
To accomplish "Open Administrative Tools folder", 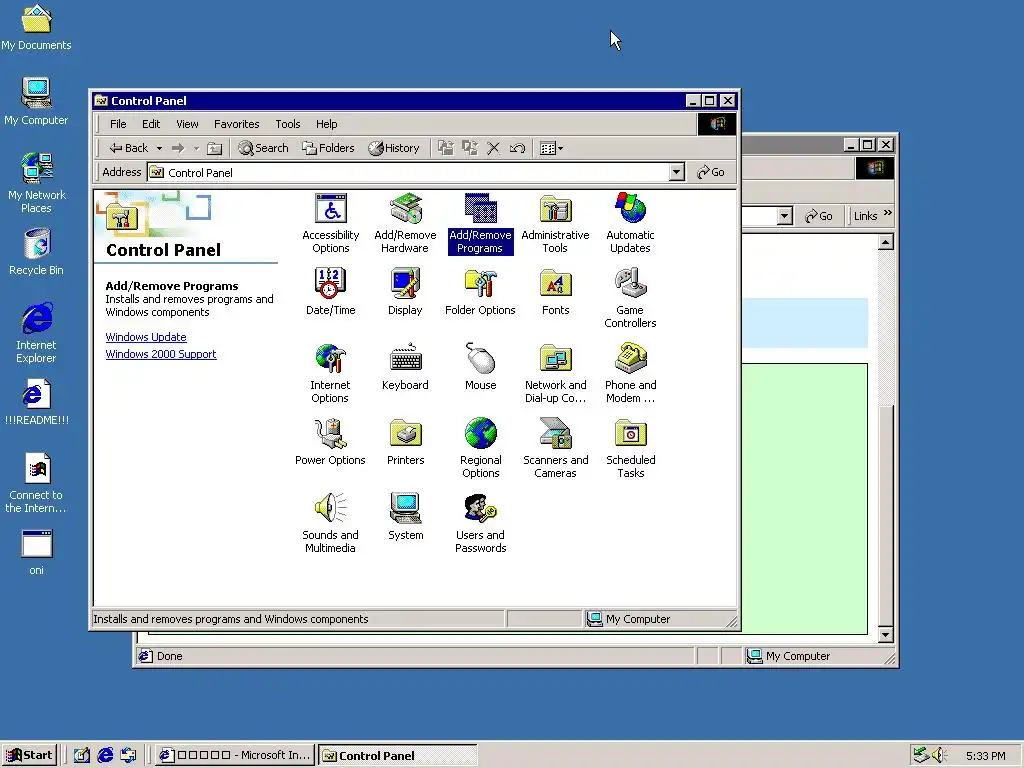I will click(x=555, y=223).
